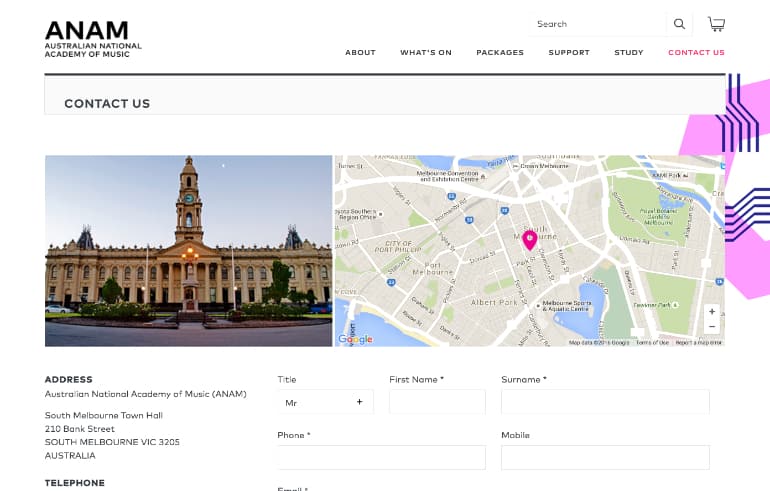
Task: Open the shopping cart icon
Action: point(716,24)
